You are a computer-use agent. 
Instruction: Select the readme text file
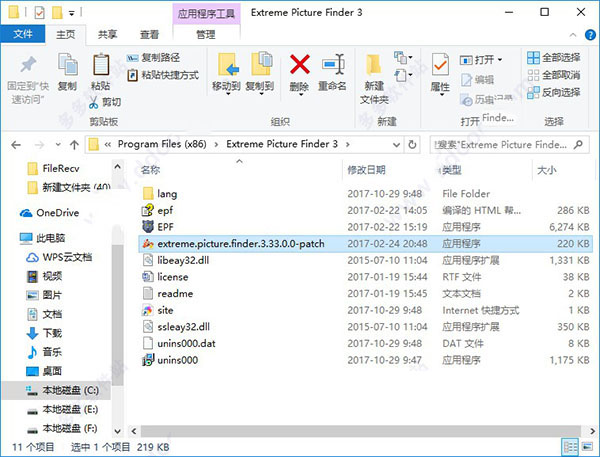(365, 294)
